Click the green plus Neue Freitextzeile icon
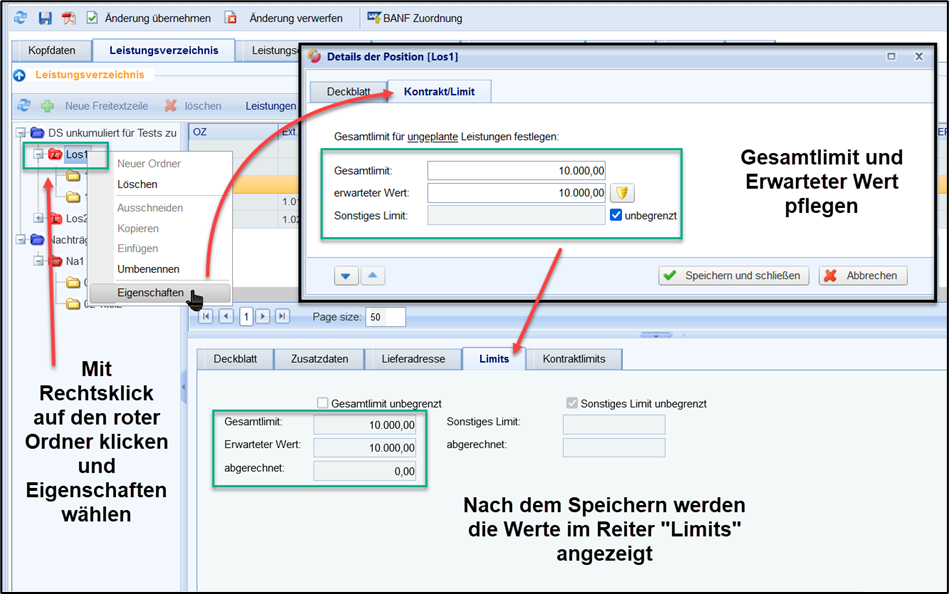949x594 pixels. (47, 105)
